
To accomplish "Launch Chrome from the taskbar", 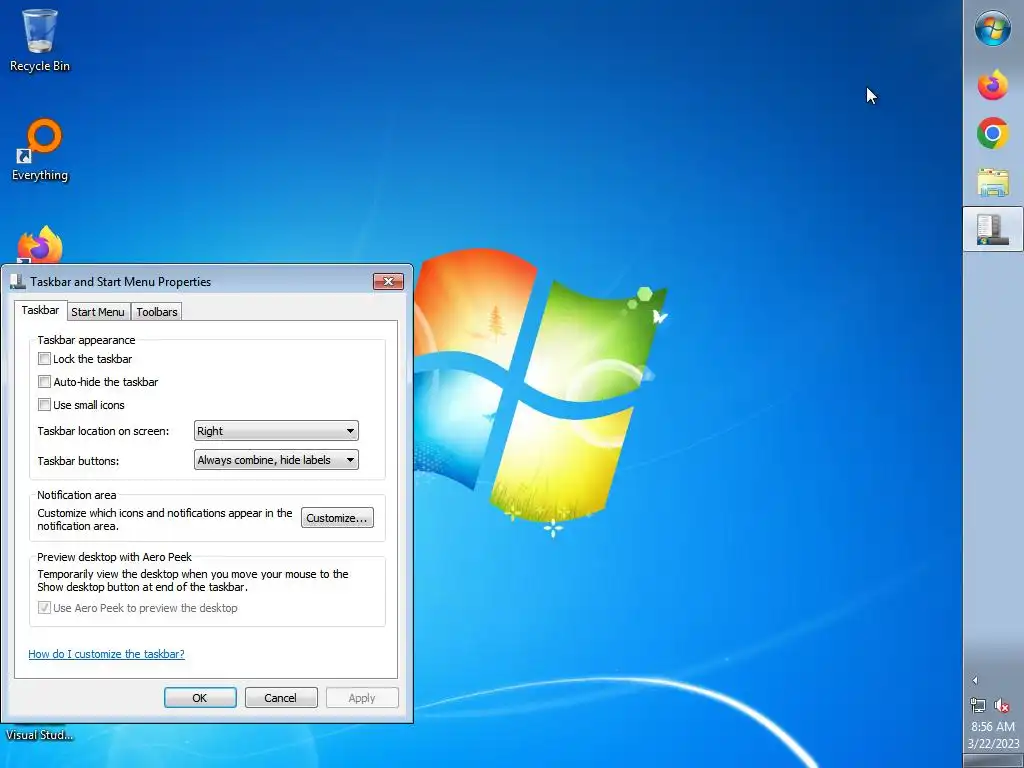I will [993, 133].
